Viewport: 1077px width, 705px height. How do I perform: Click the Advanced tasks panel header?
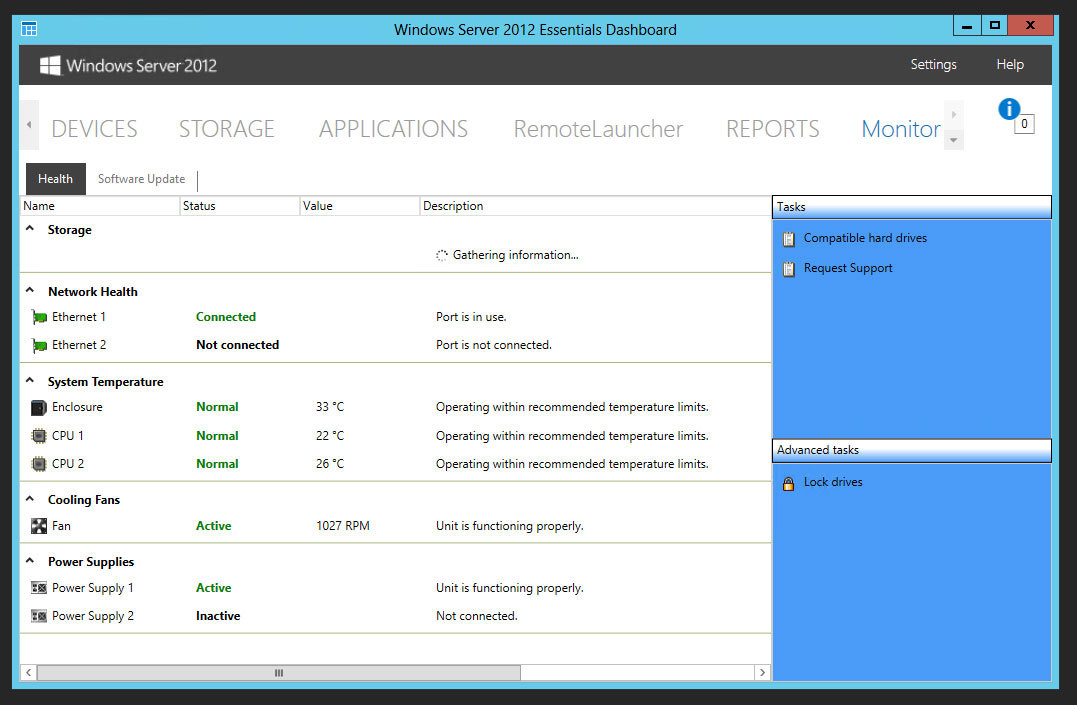click(911, 450)
